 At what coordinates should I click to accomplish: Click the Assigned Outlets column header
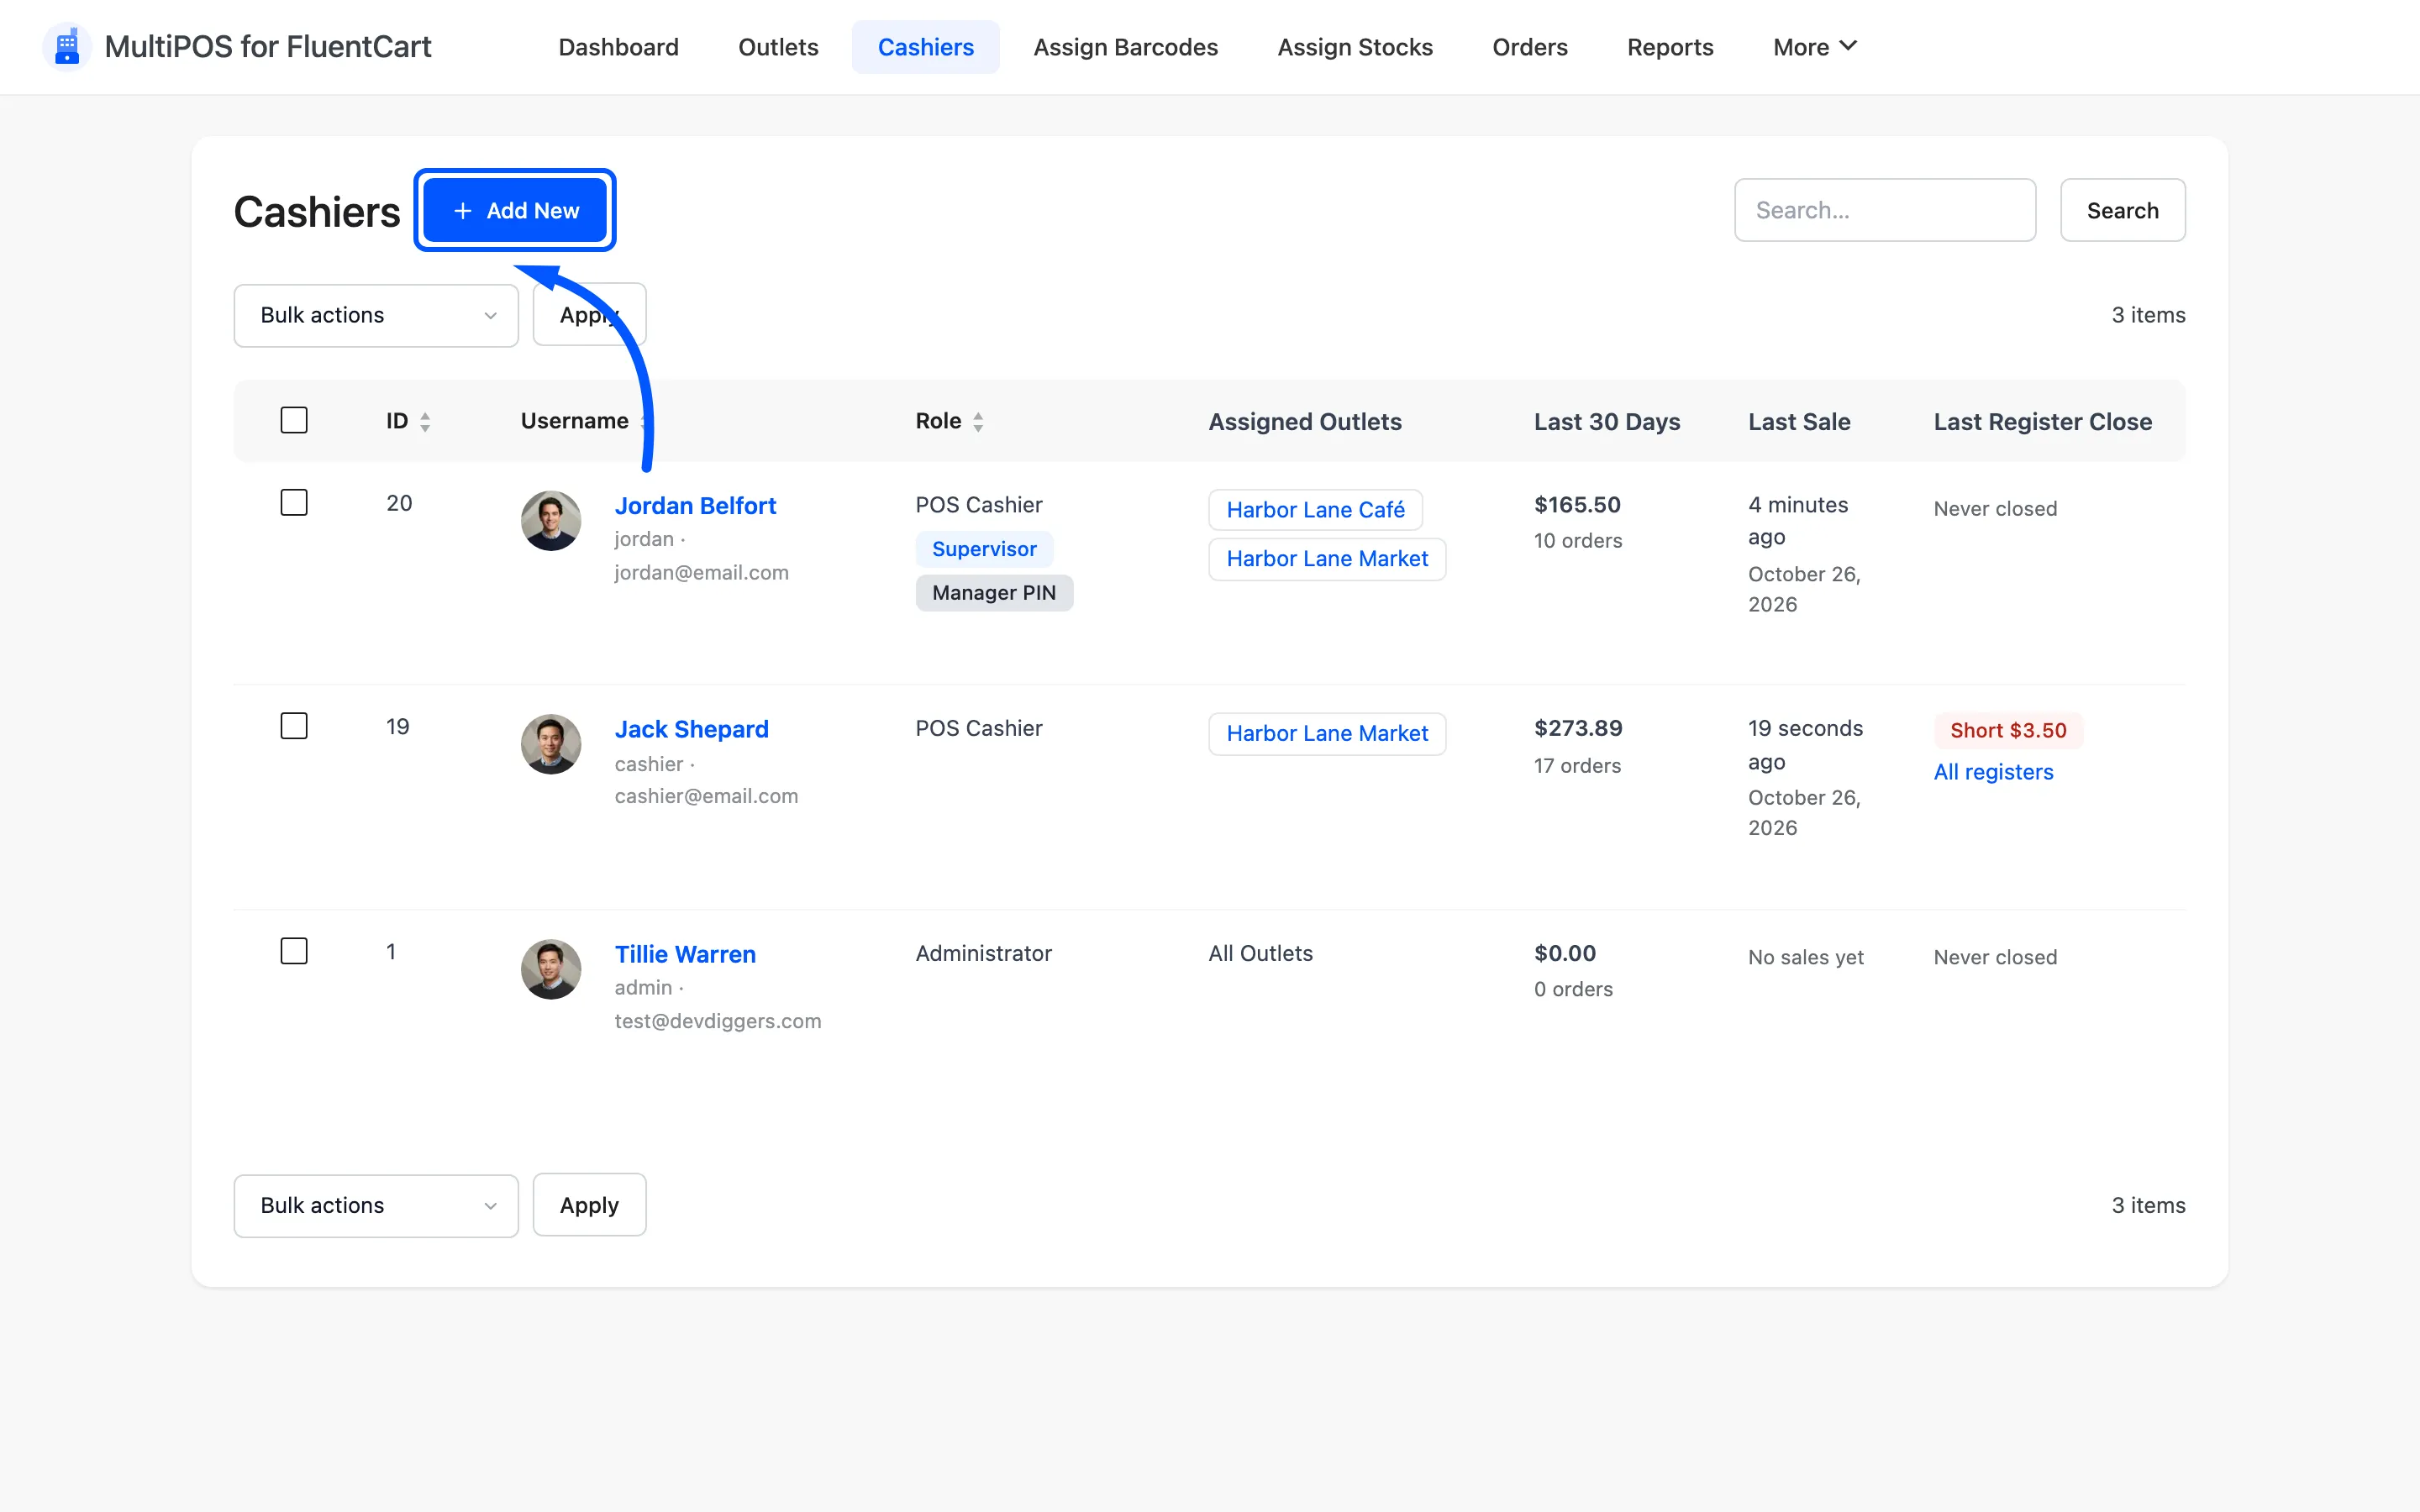point(1304,422)
